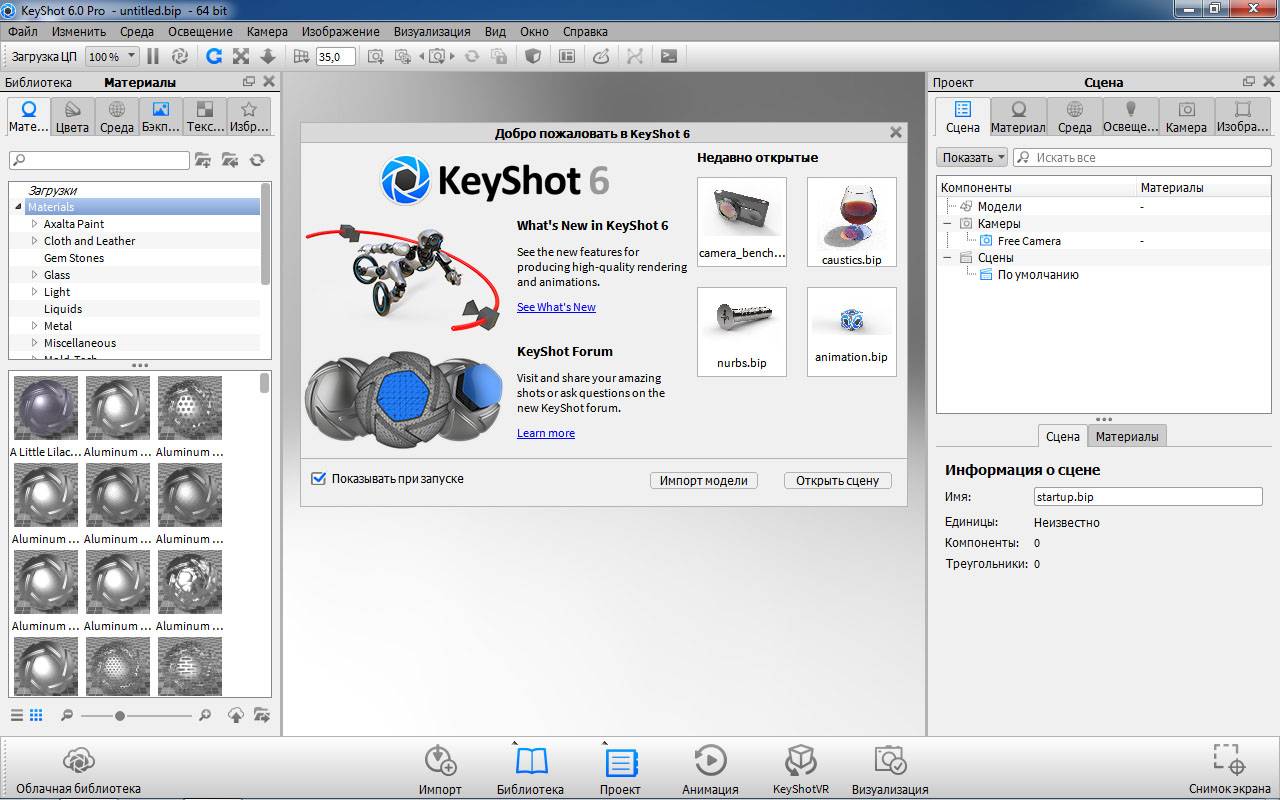Expand the Glass folder

click(35, 275)
